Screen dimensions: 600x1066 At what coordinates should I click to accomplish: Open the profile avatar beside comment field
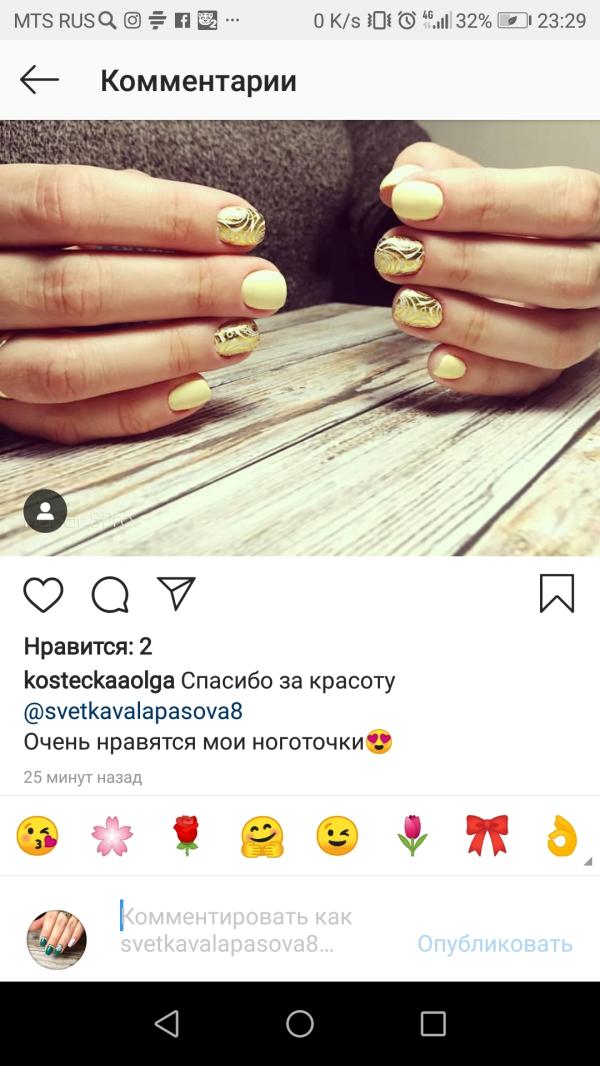click(x=56, y=940)
